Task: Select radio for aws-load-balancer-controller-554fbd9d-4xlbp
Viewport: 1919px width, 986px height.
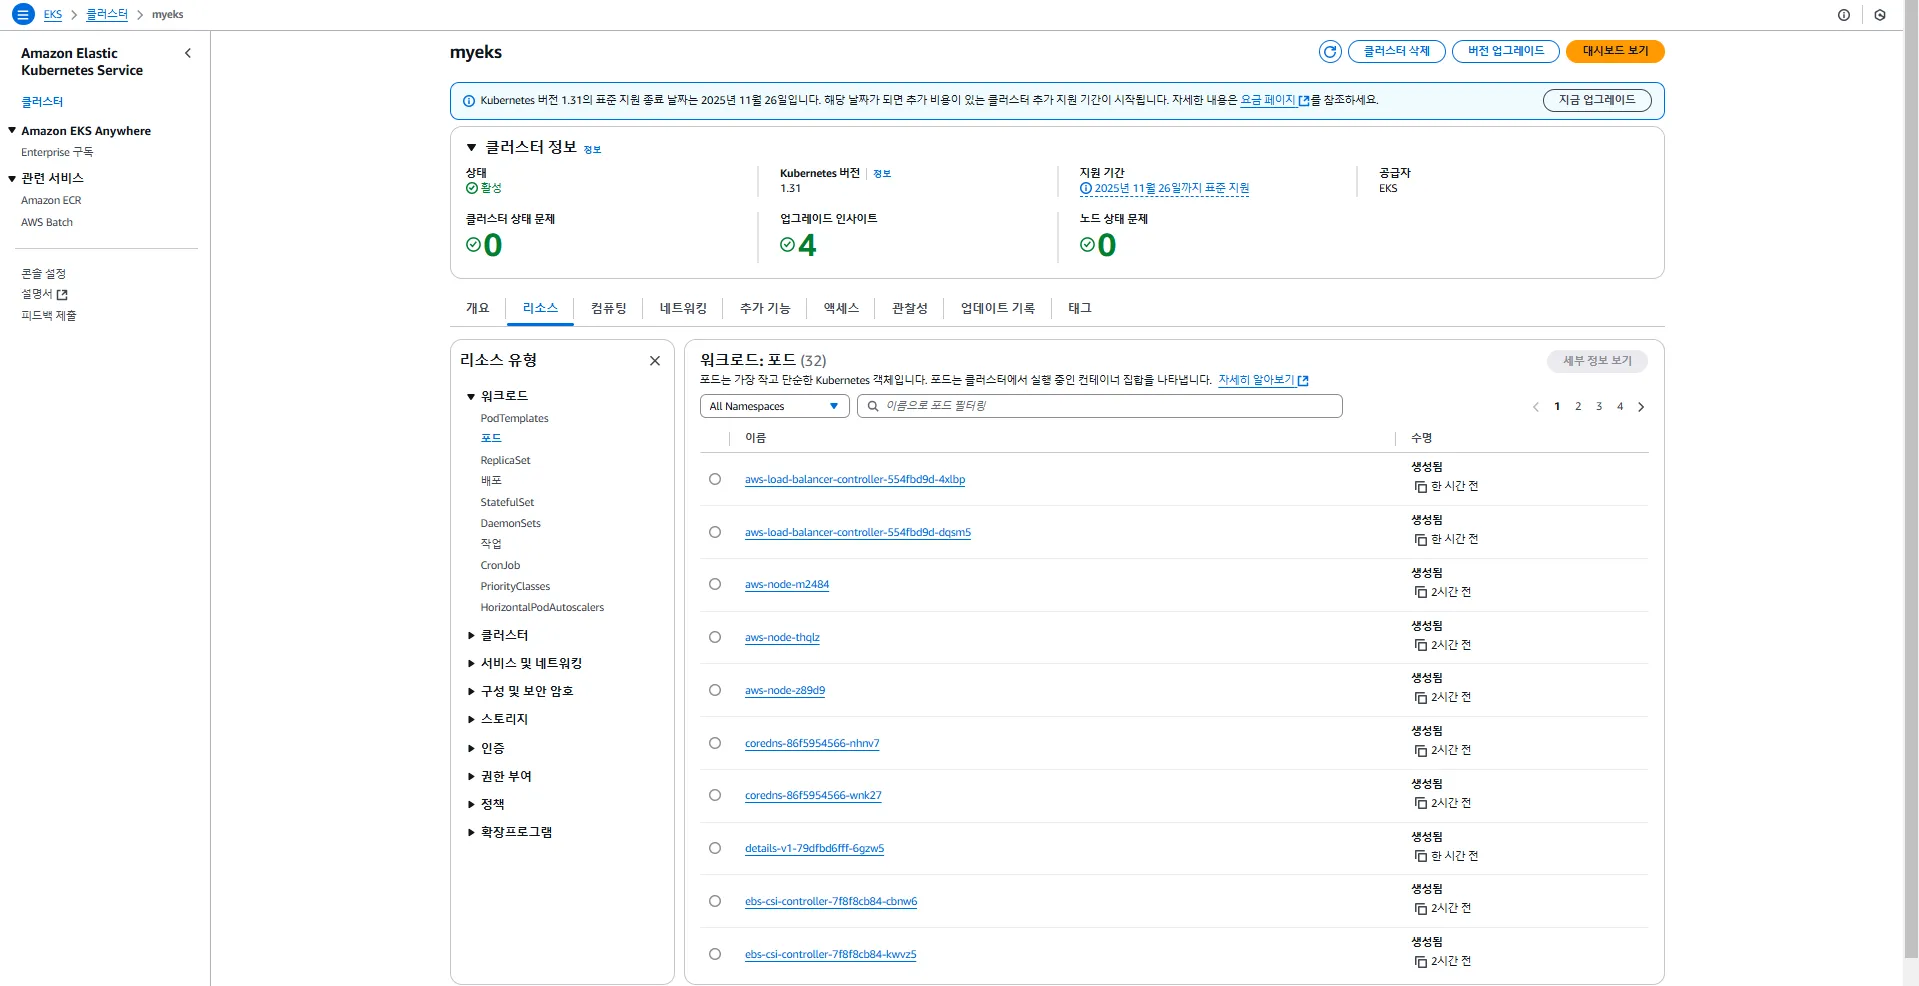Action: [715, 479]
